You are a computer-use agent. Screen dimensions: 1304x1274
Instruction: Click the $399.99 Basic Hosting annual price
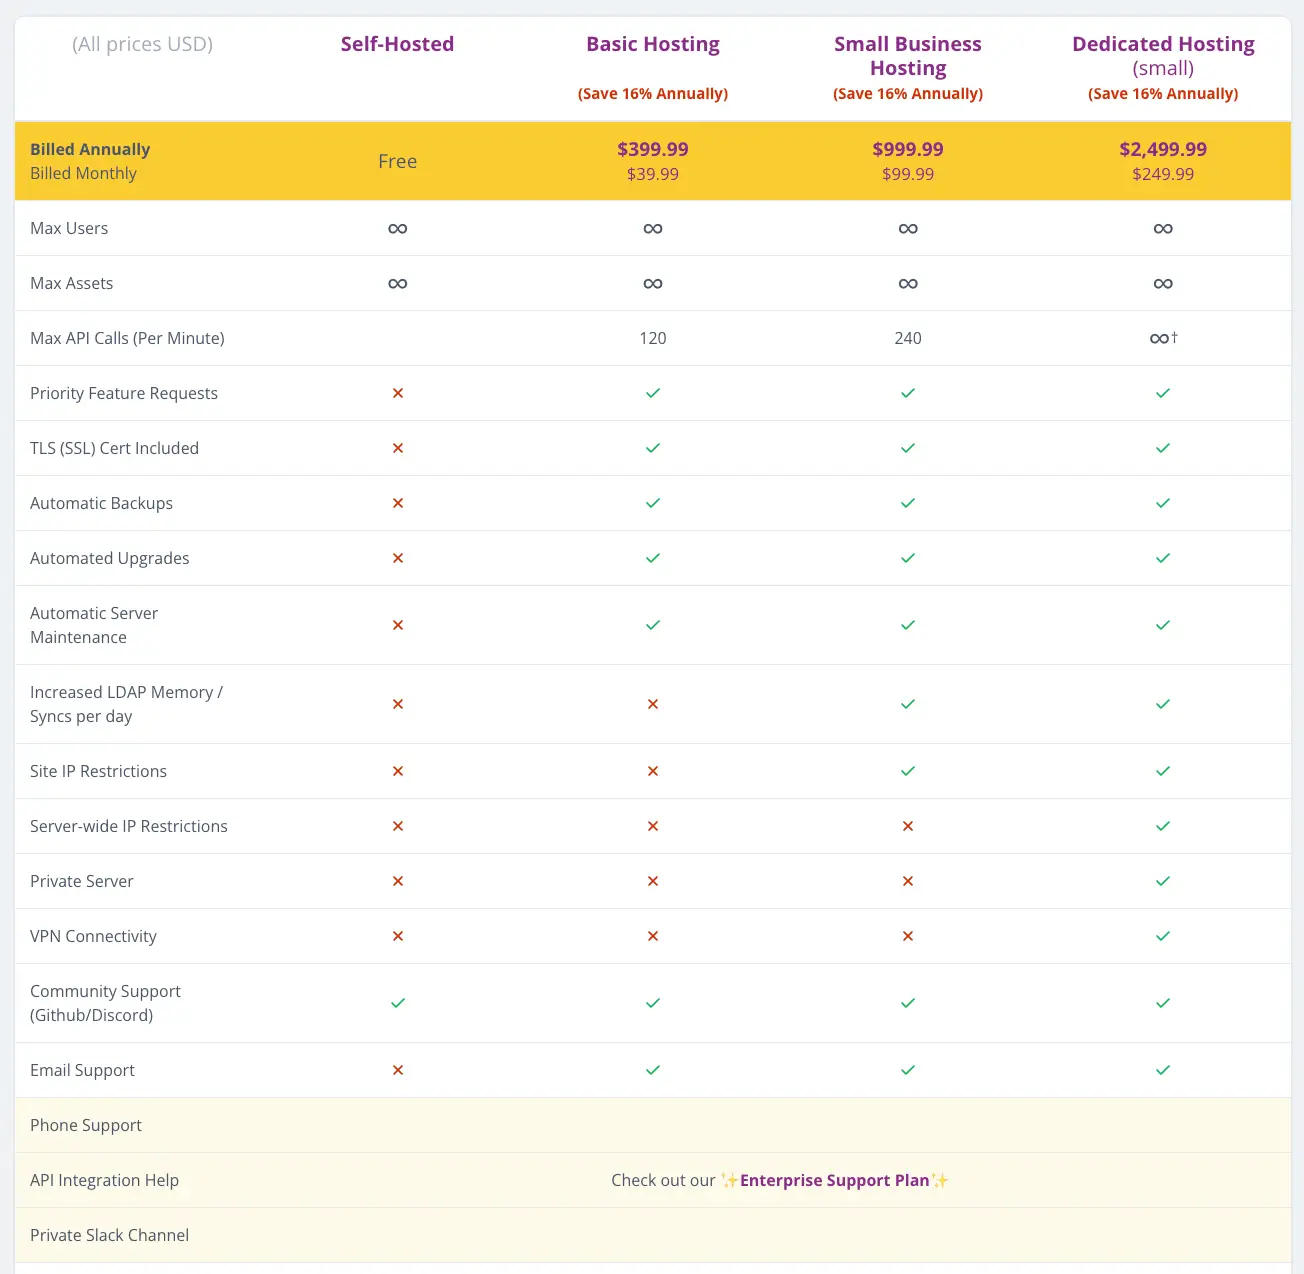(652, 149)
